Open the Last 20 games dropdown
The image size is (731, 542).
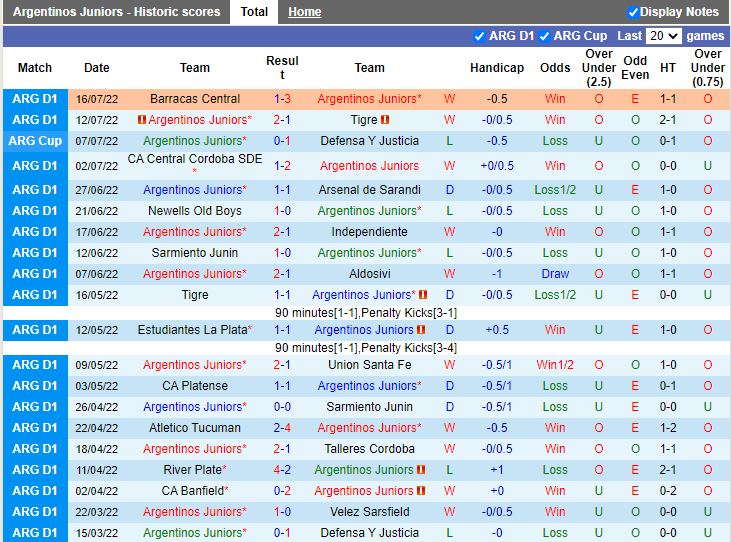[x=663, y=36]
